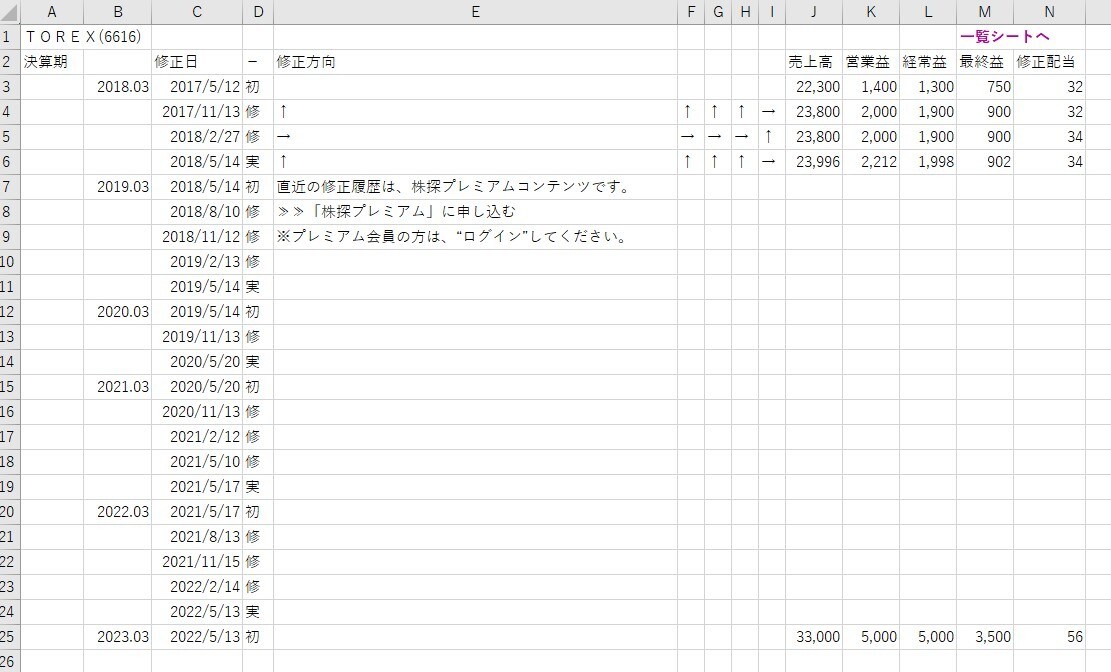Click the 「株探プレミアム」に申し込む text
This screenshot has height=672, width=1111.
(397, 212)
